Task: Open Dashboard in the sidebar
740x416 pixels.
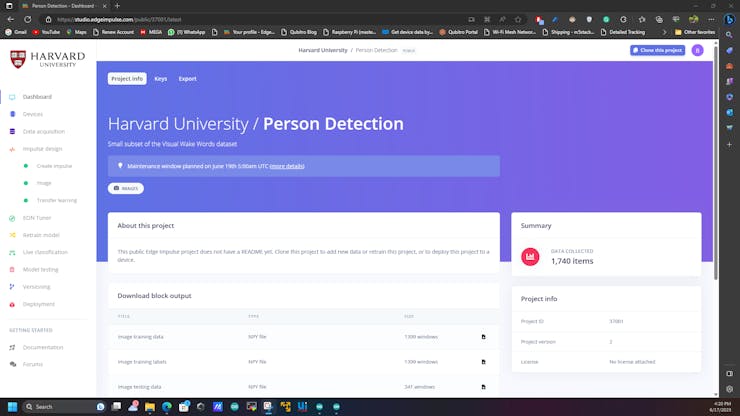Action: (37, 97)
